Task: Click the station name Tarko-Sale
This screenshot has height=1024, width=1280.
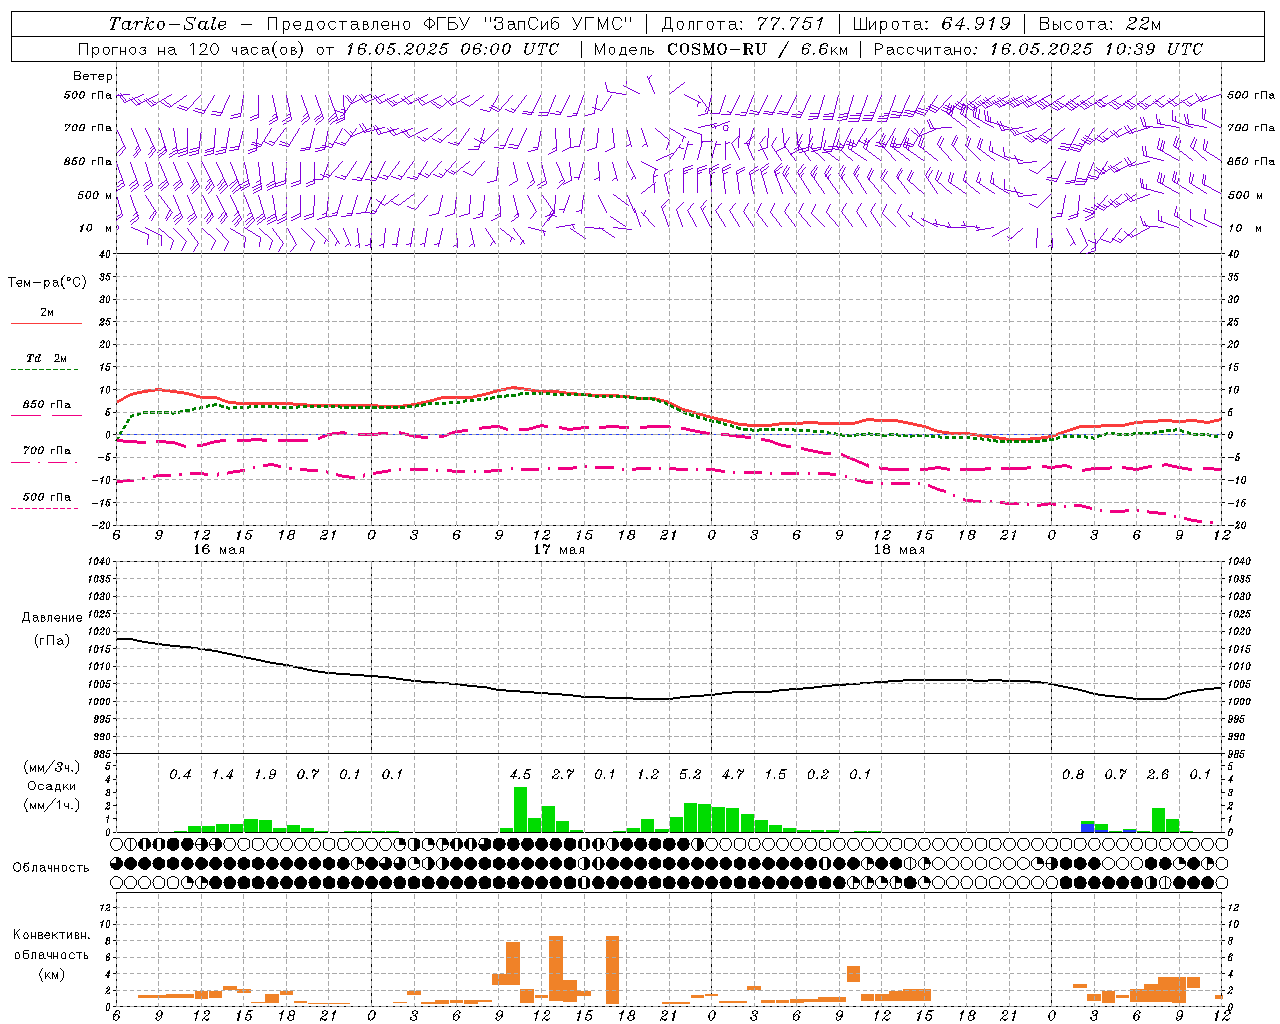Action: [x=167, y=24]
